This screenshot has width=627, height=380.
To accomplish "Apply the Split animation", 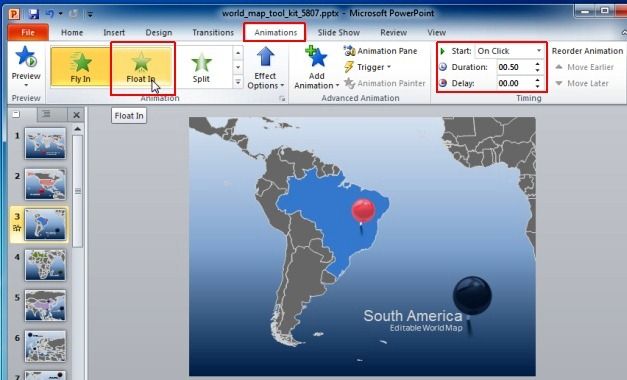I will point(201,66).
